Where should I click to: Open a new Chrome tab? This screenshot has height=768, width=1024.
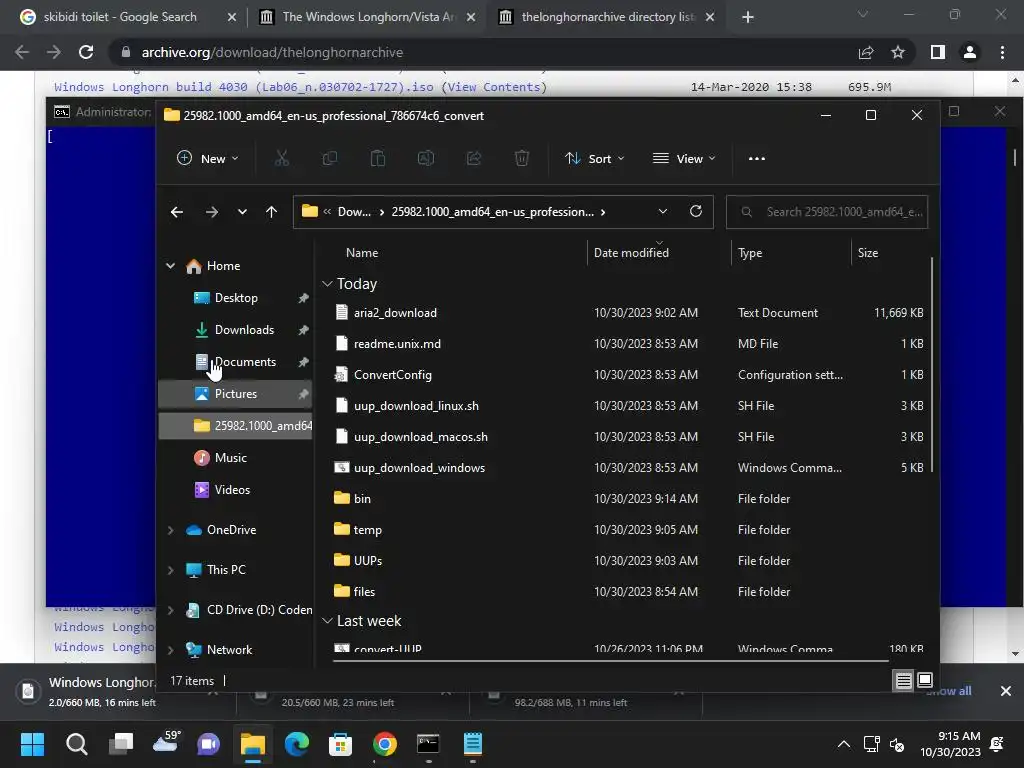coord(748,17)
